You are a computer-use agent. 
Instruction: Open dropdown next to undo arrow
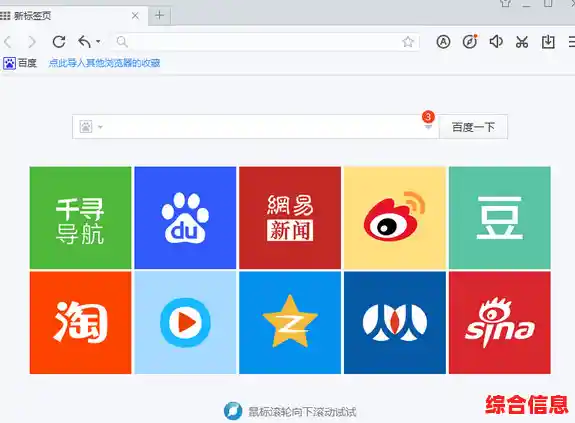pos(98,42)
